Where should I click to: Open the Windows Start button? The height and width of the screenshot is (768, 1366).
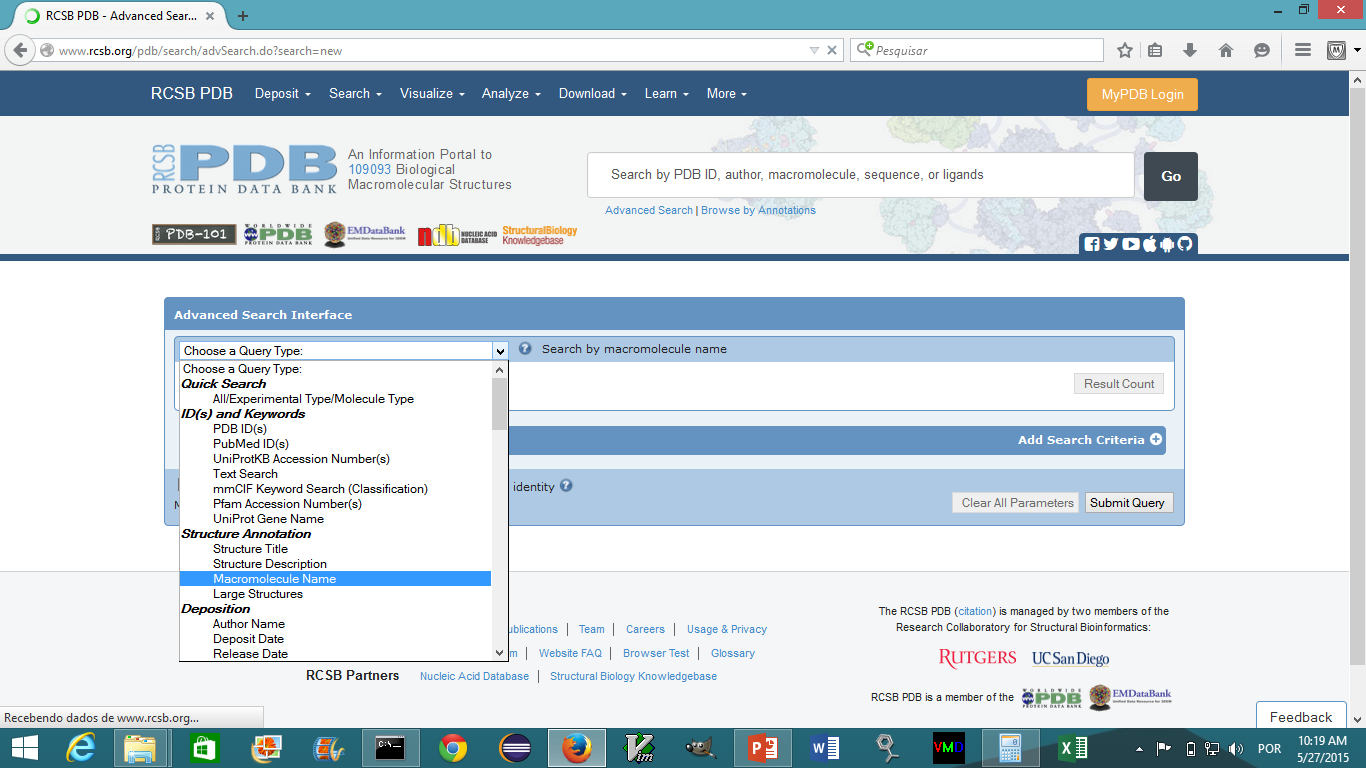pyautogui.click(x=25, y=747)
